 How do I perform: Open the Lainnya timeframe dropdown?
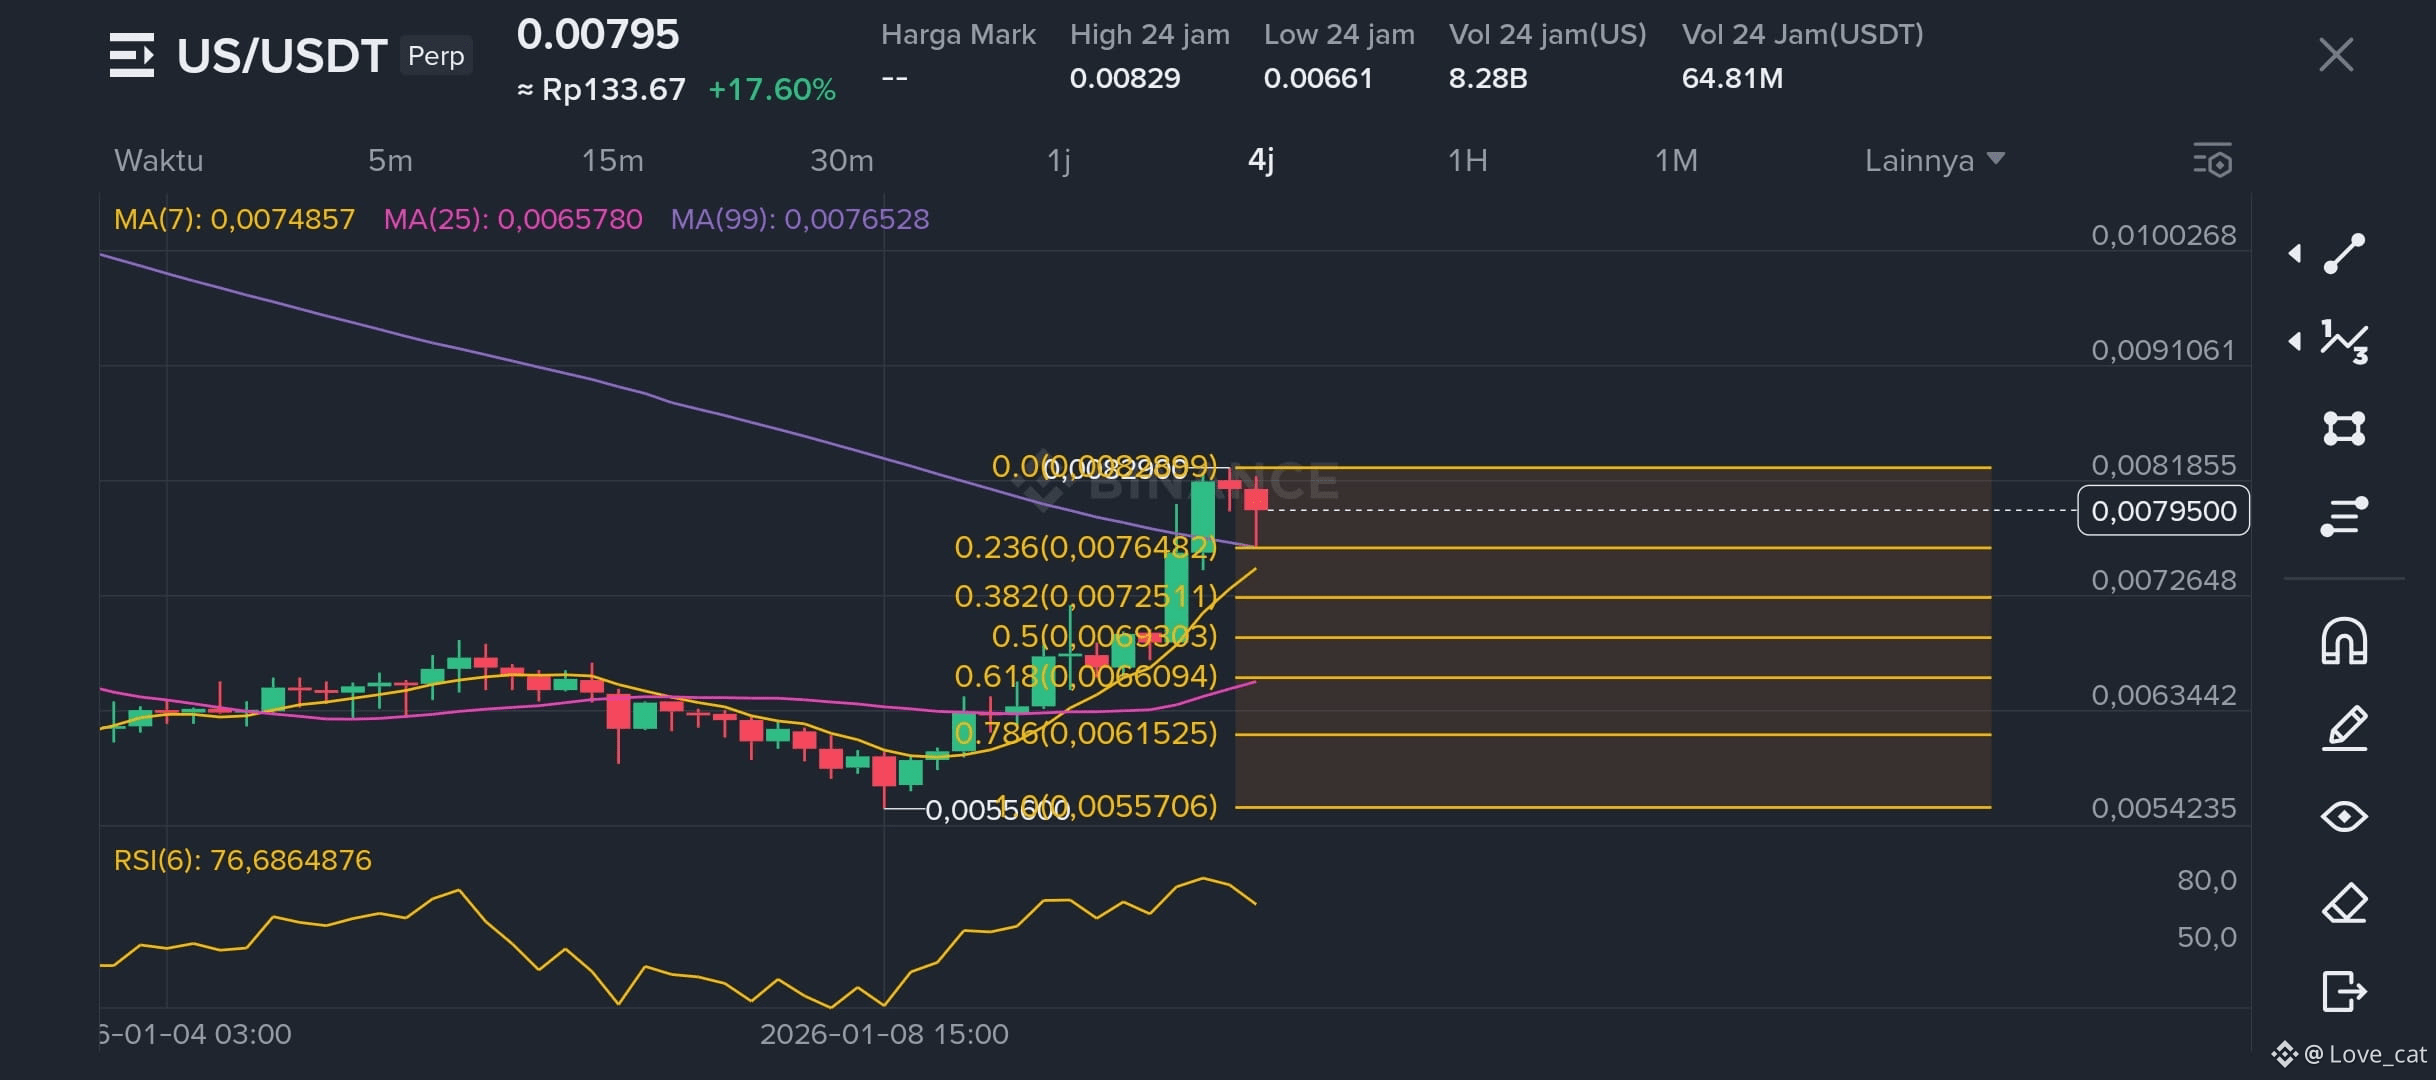(1935, 160)
